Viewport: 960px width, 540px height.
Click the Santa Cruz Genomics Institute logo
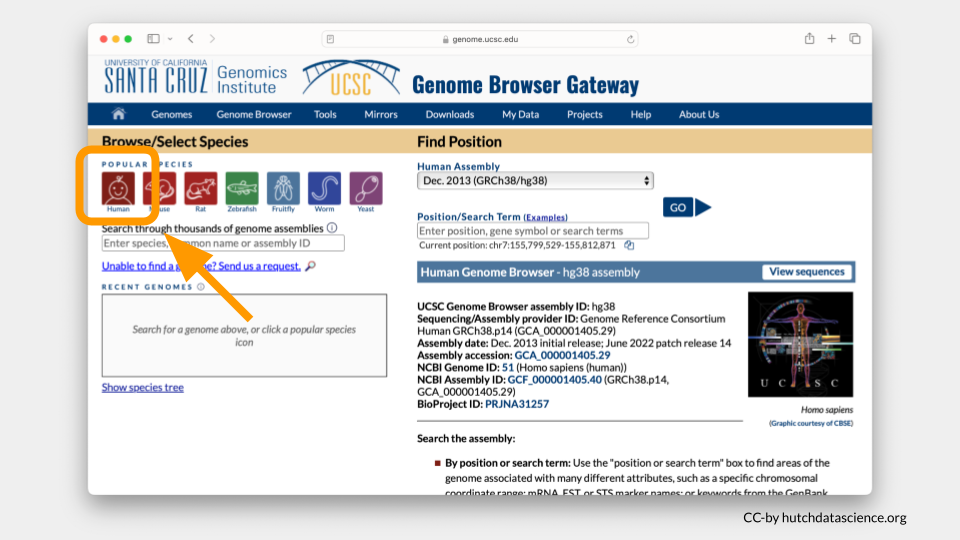(196, 77)
